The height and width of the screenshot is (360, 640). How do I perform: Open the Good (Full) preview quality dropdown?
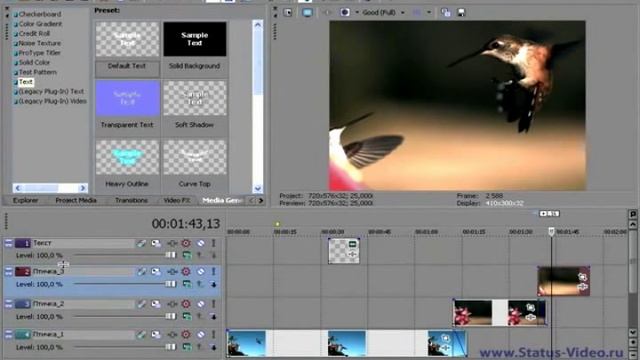point(383,13)
